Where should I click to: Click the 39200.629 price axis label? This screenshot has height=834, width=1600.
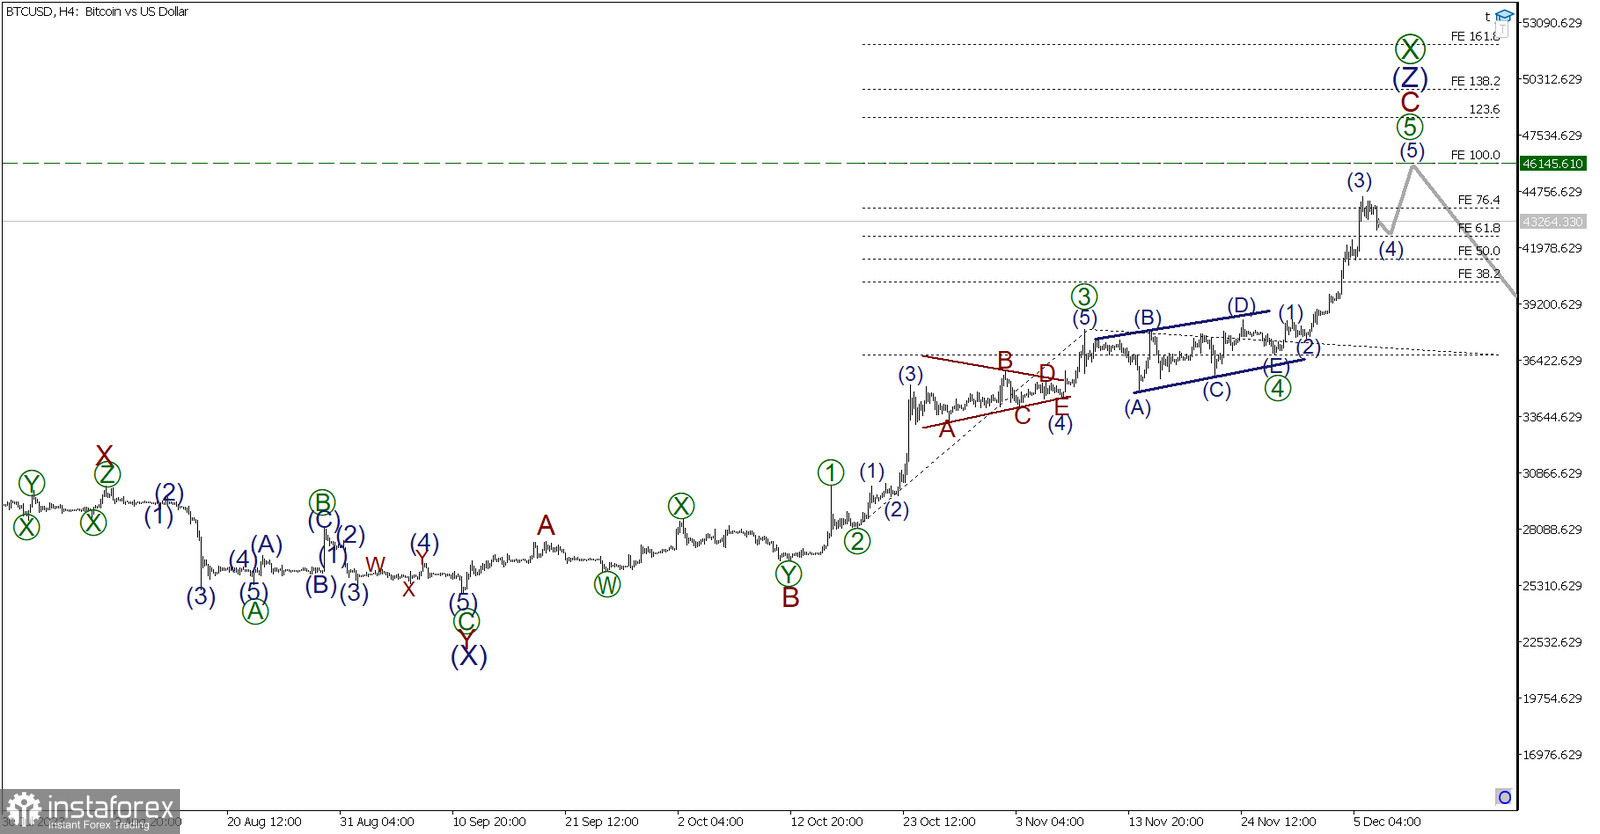coord(1552,304)
